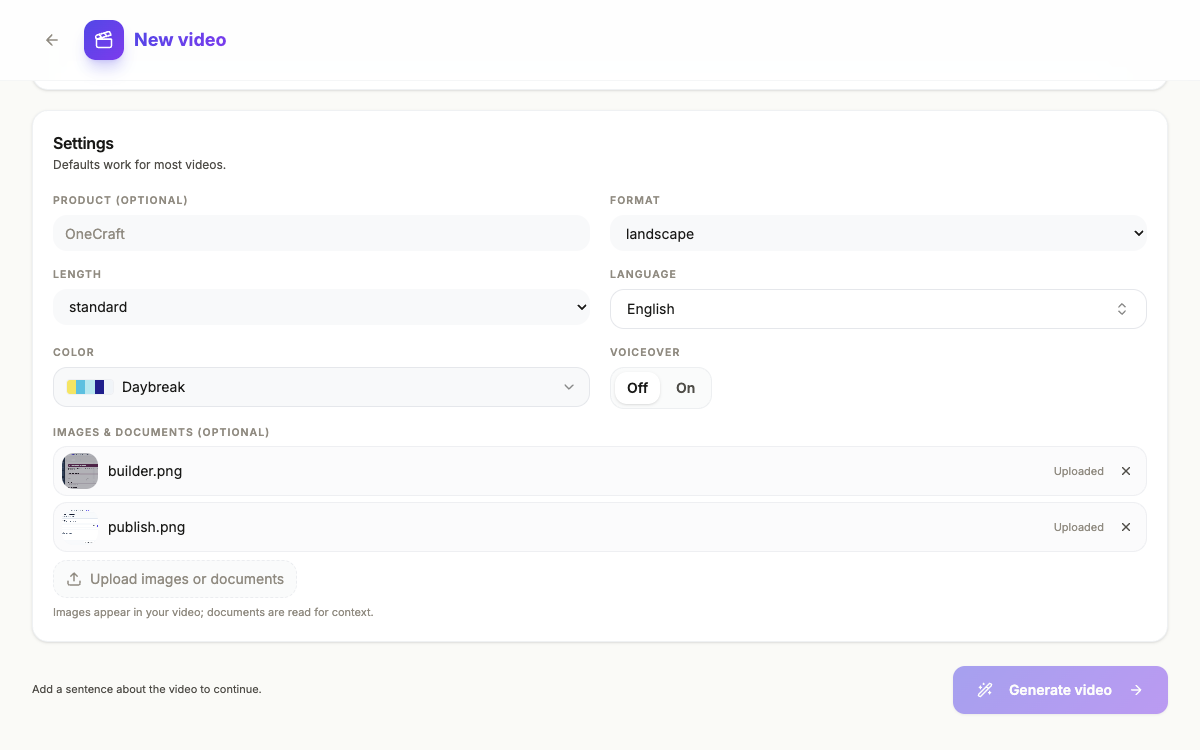
Task: Click the Product input field with OneCraft placeholder
Action: click(x=321, y=233)
